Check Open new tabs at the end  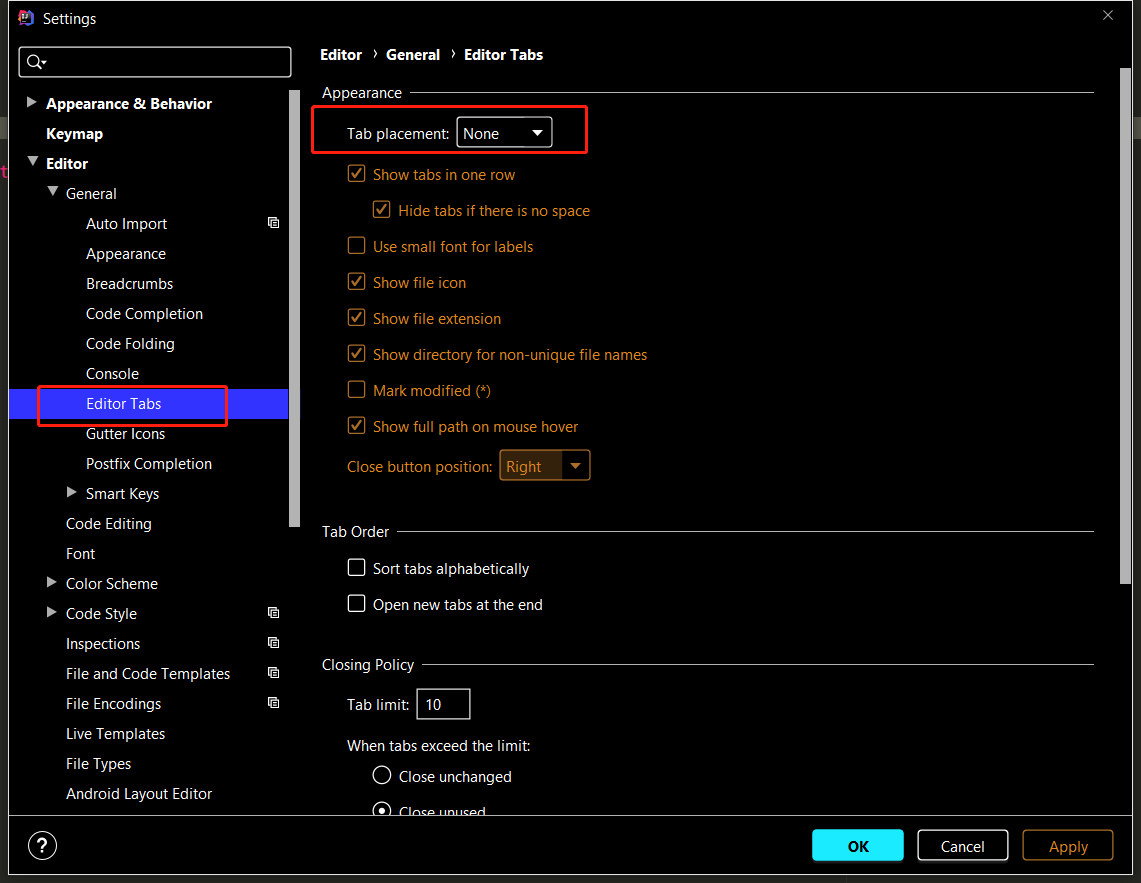pyautogui.click(x=357, y=604)
